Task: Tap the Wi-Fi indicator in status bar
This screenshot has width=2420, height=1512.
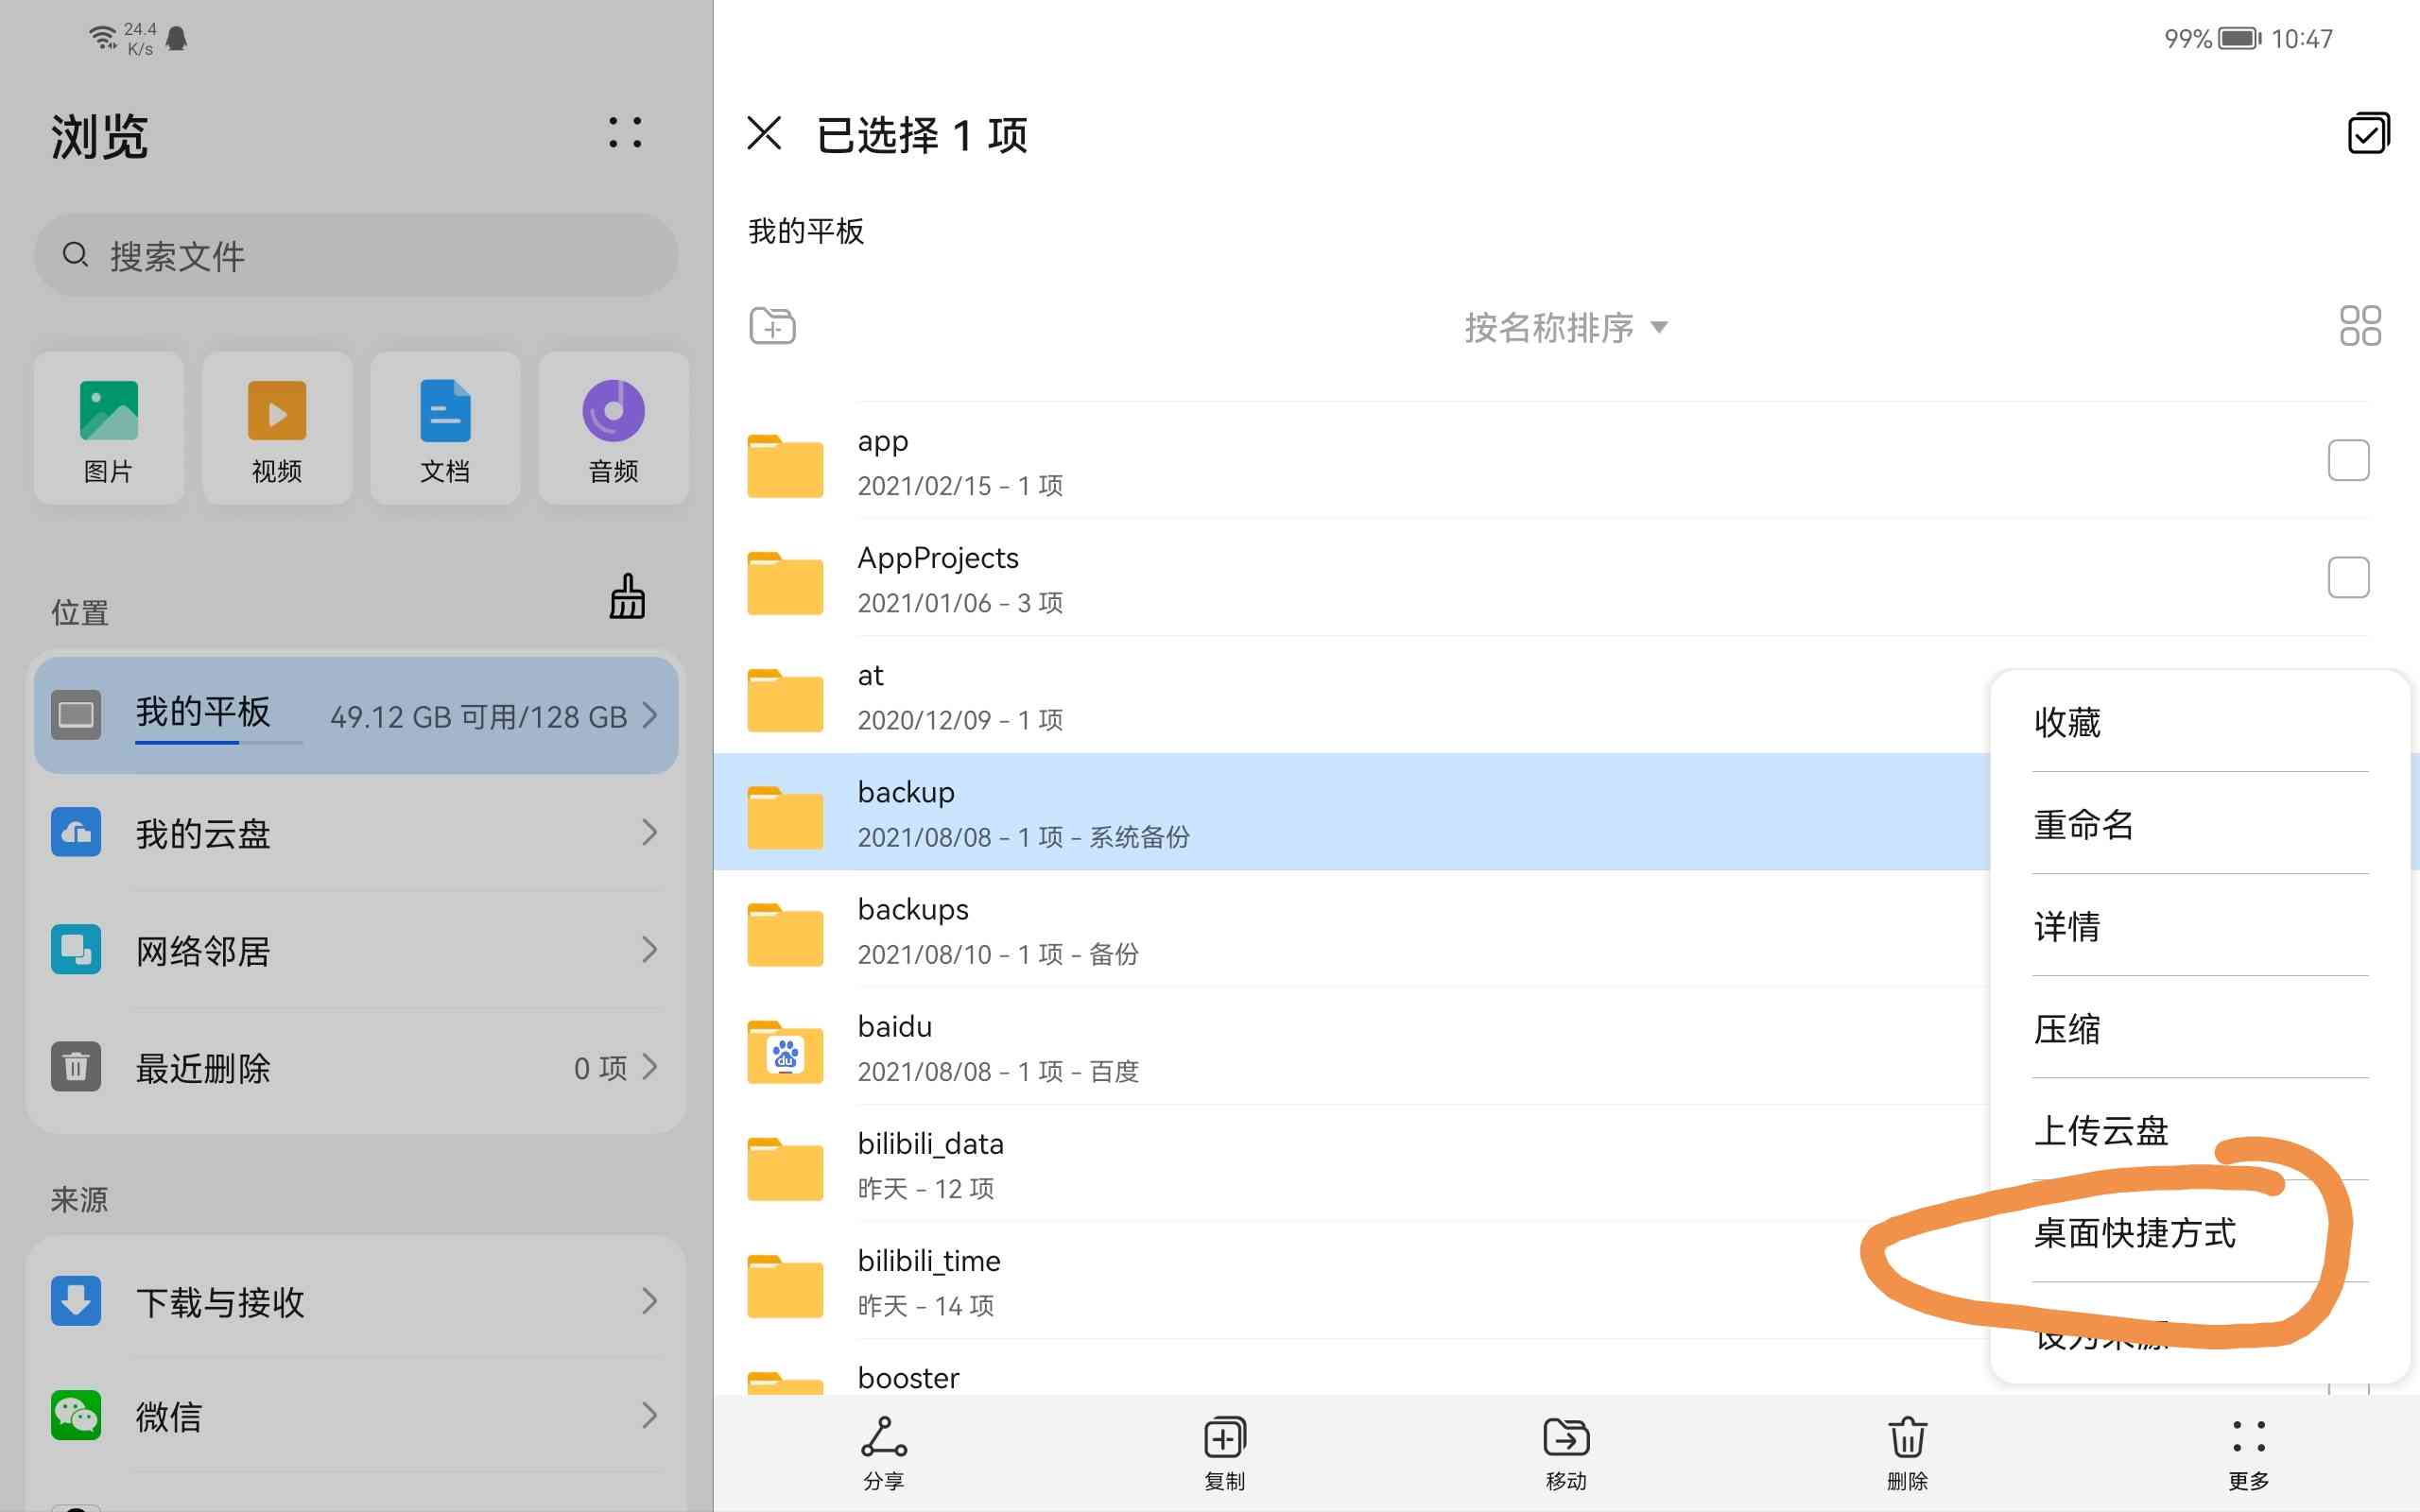Action: pyautogui.click(x=103, y=38)
